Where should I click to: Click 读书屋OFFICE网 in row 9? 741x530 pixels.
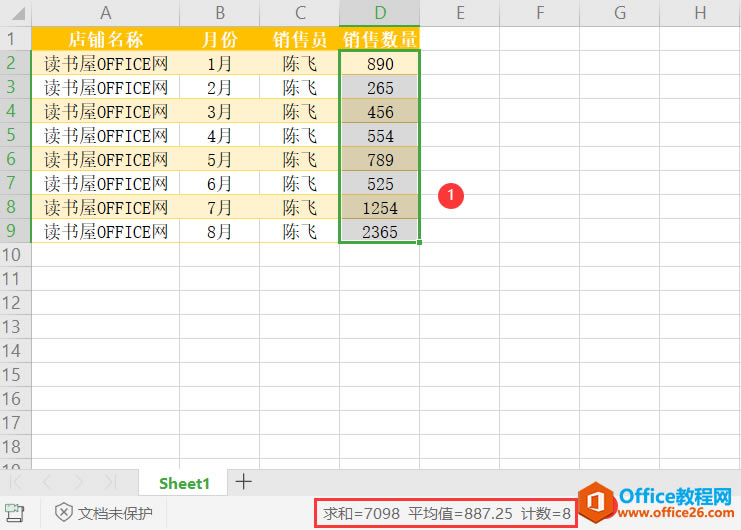105,231
